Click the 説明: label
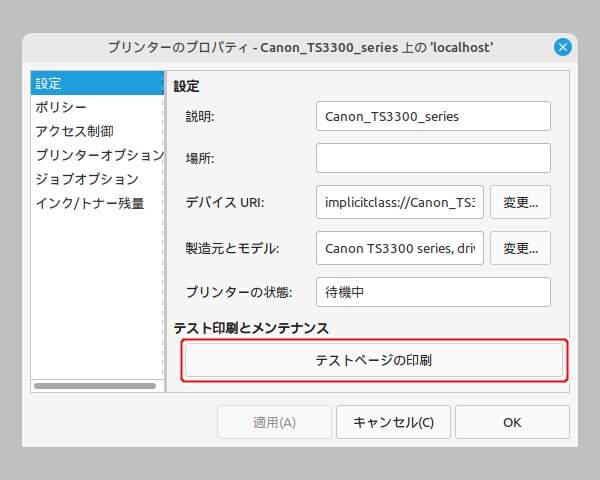Image resolution: width=600 pixels, height=480 pixels. 200,116
